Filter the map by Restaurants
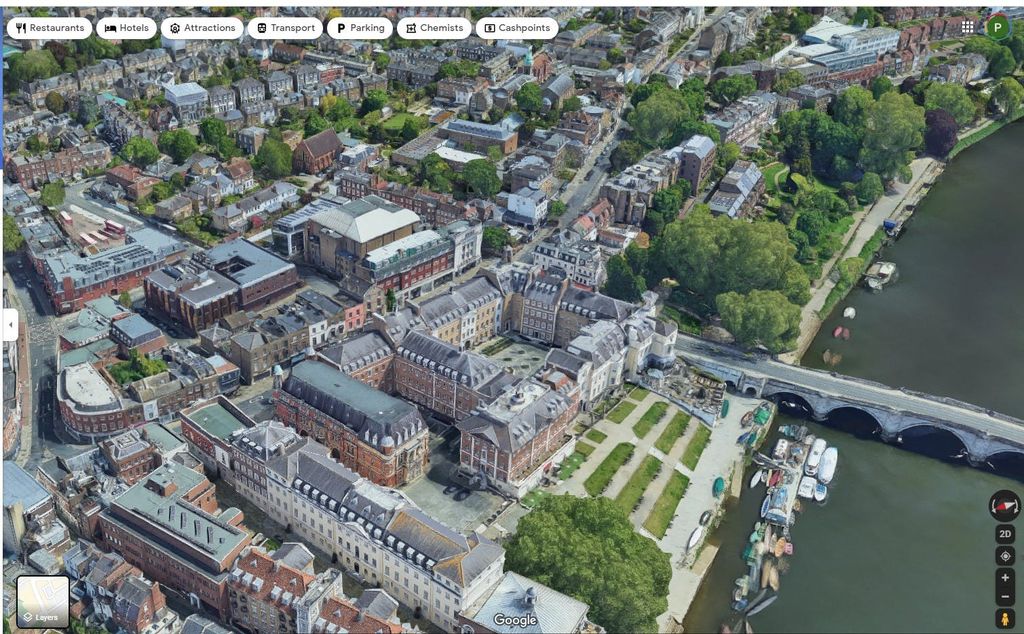 (x=49, y=28)
